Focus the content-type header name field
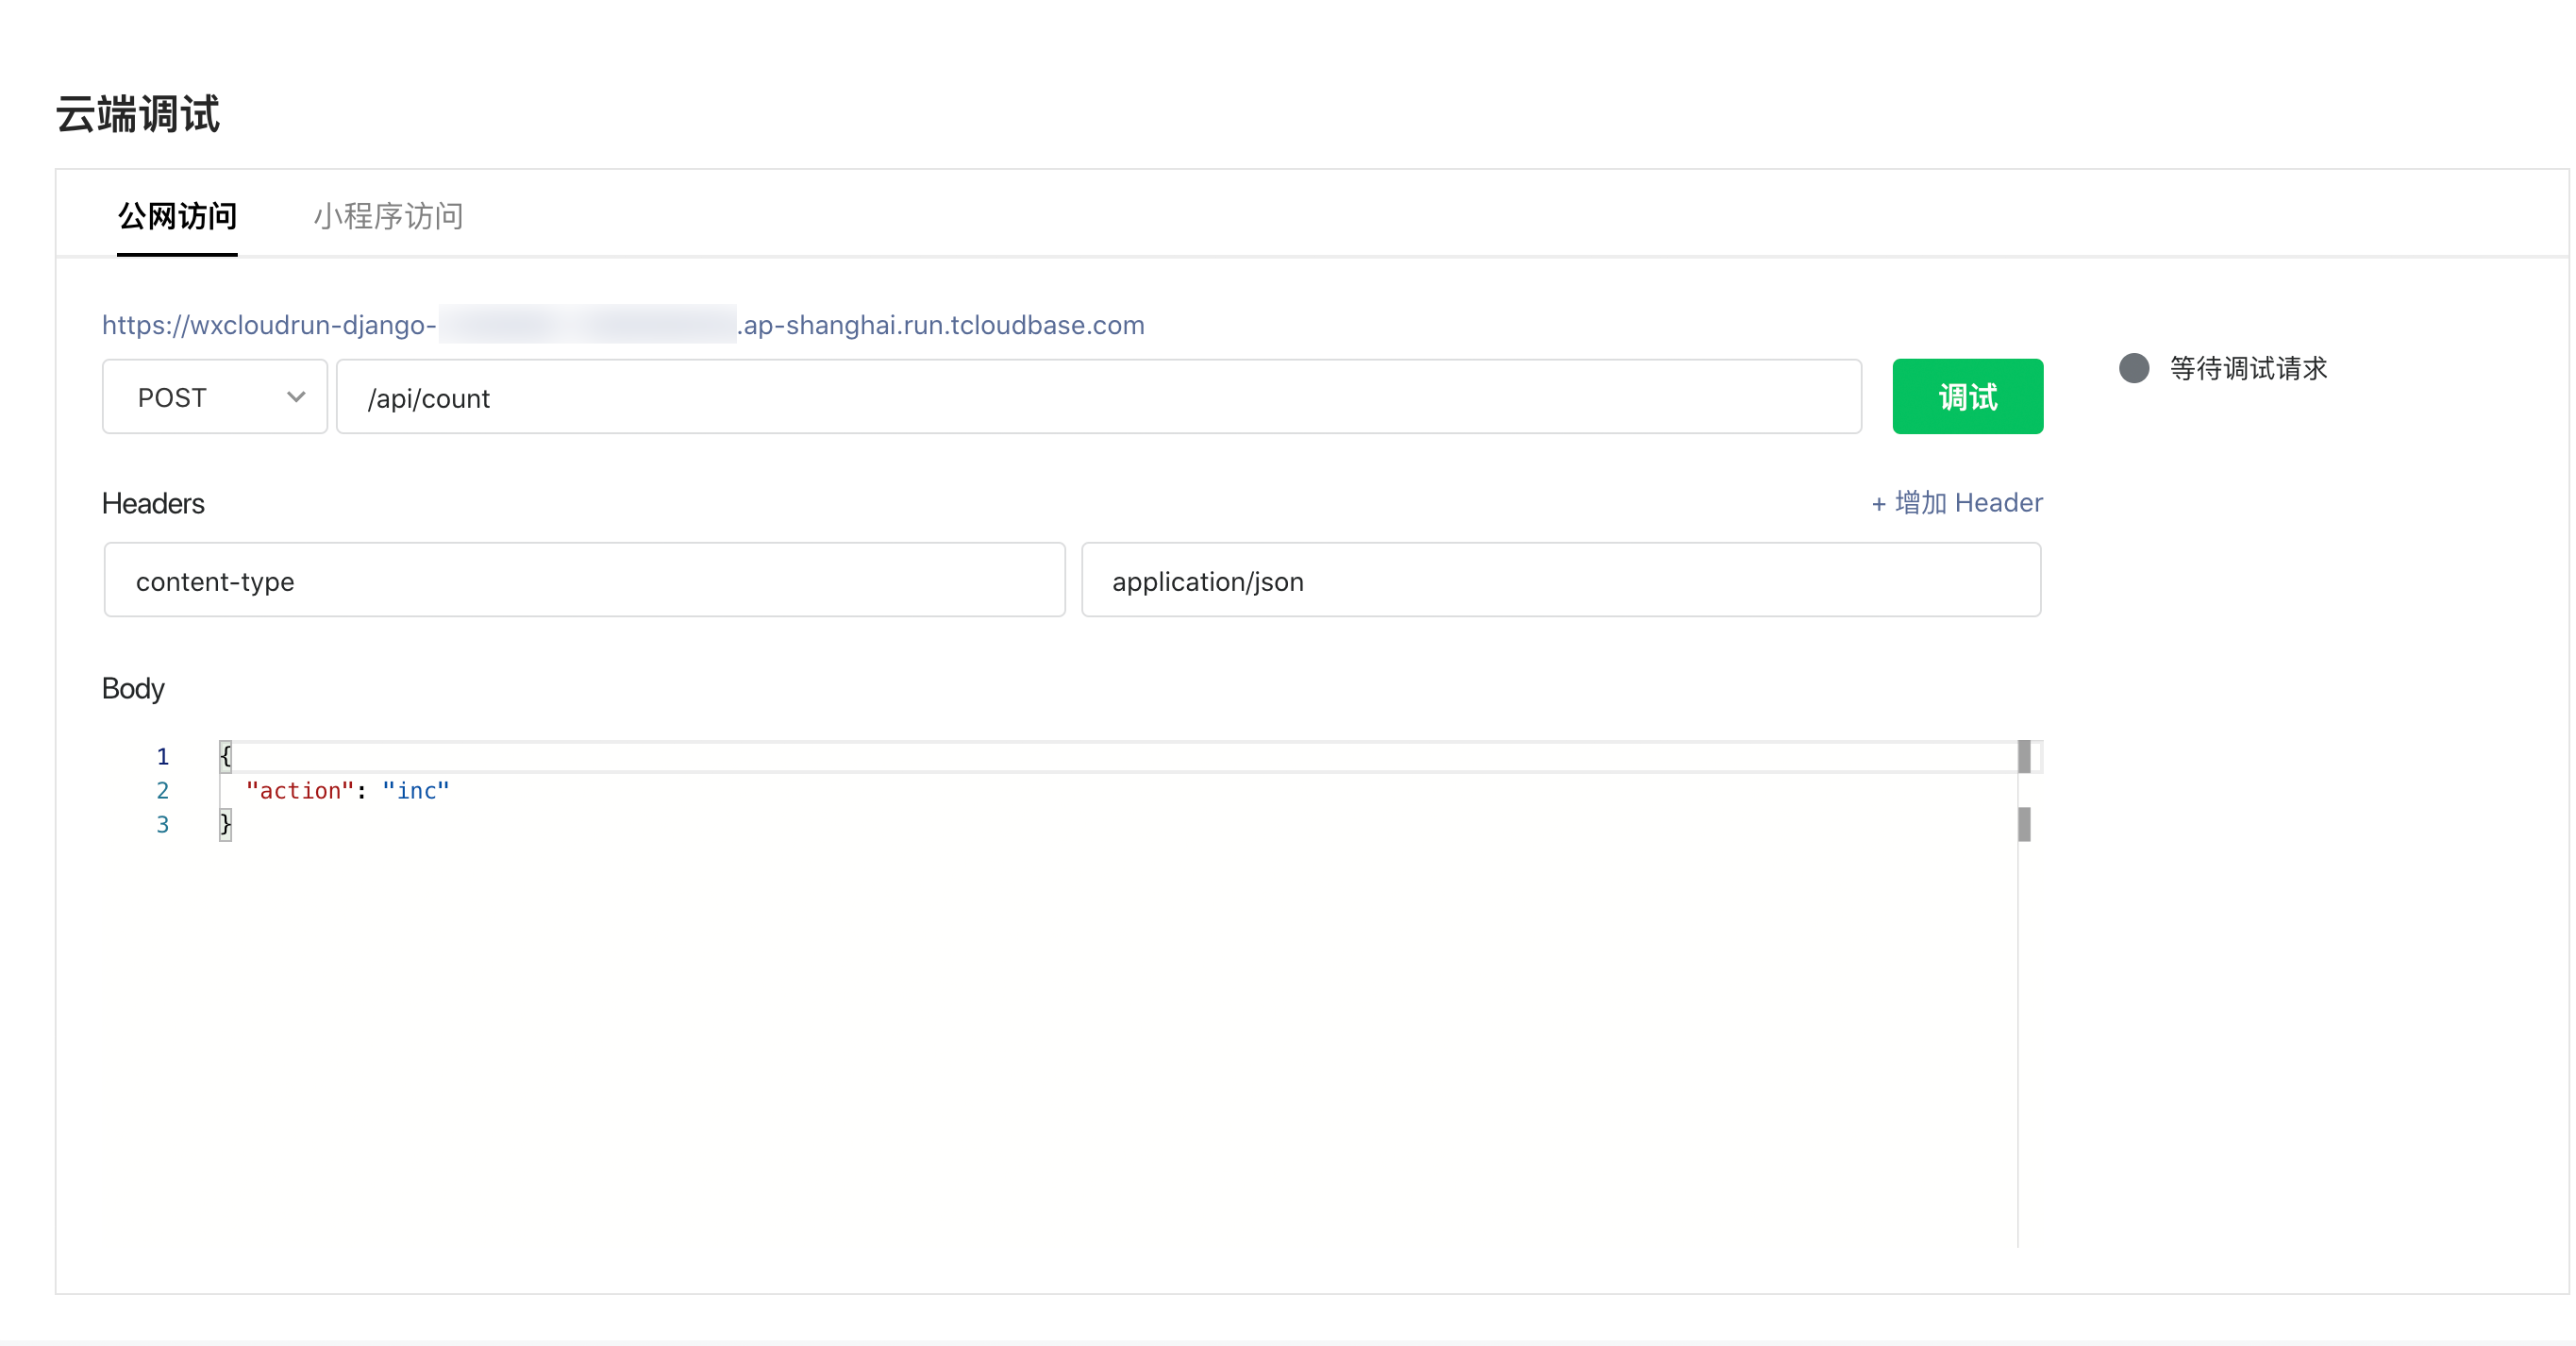Viewport: 2576px width, 1346px height. (x=584, y=581)
